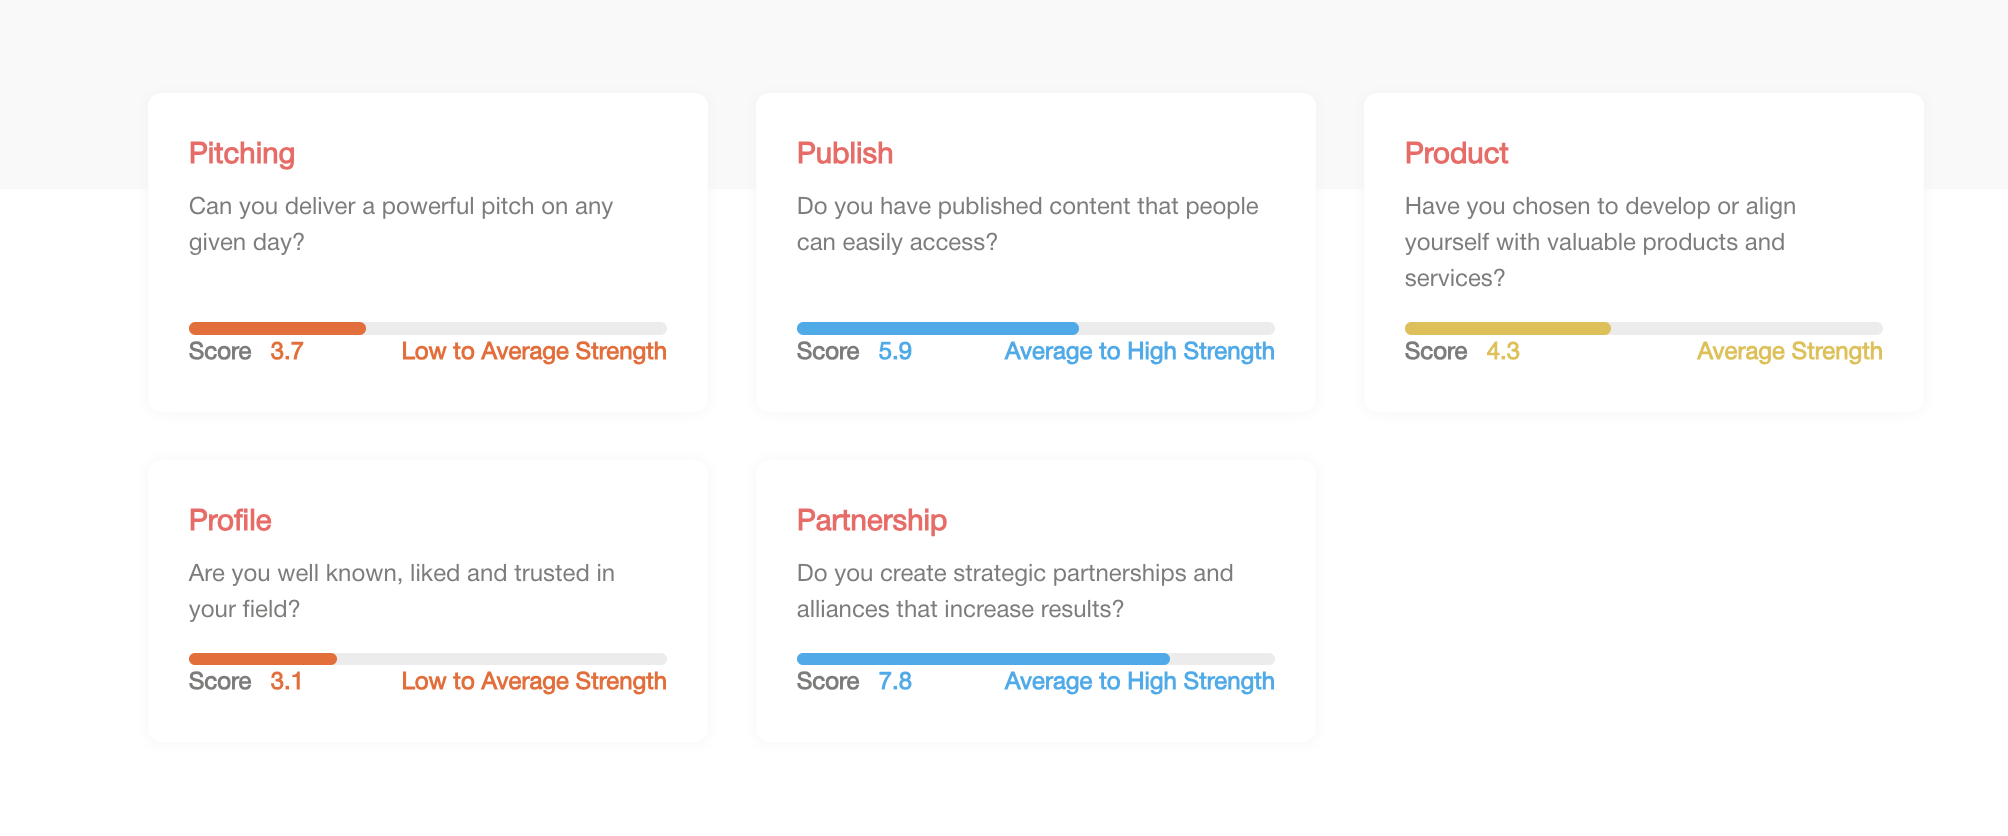
Task: Click the Product score value 4.3
Action: point(1502,352)
